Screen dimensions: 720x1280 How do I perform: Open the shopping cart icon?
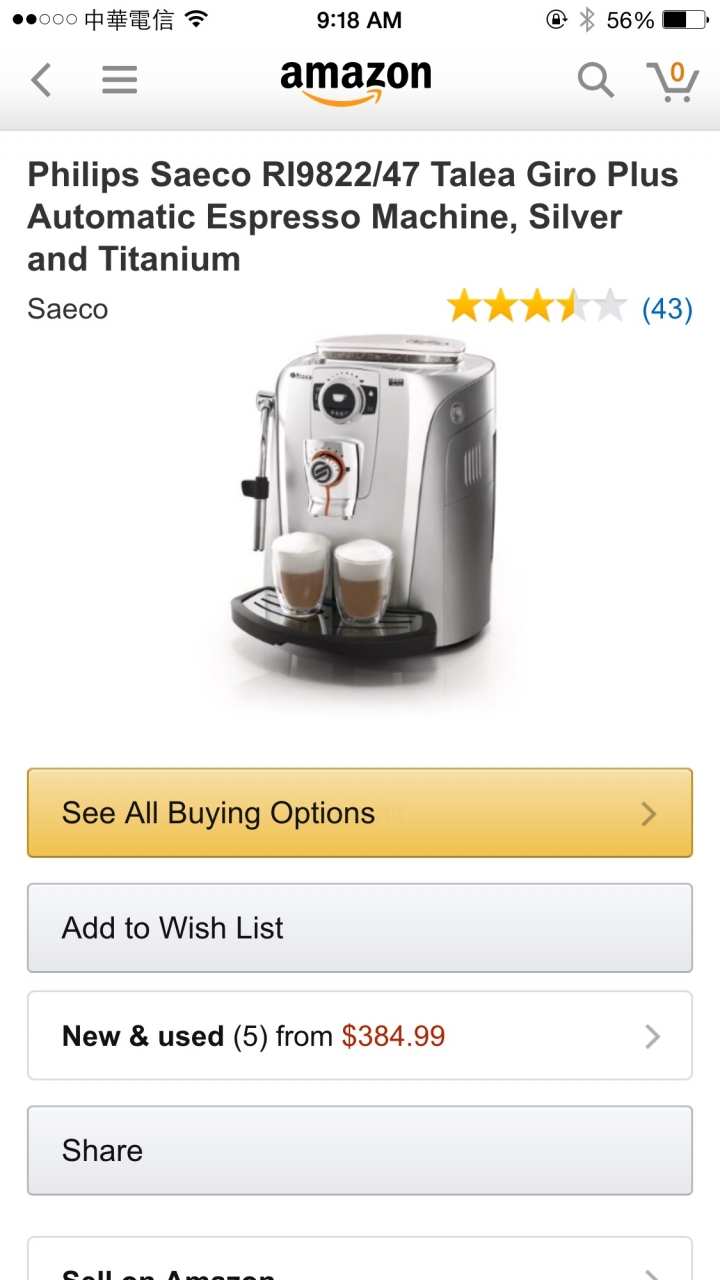click(x=672, y=81)
